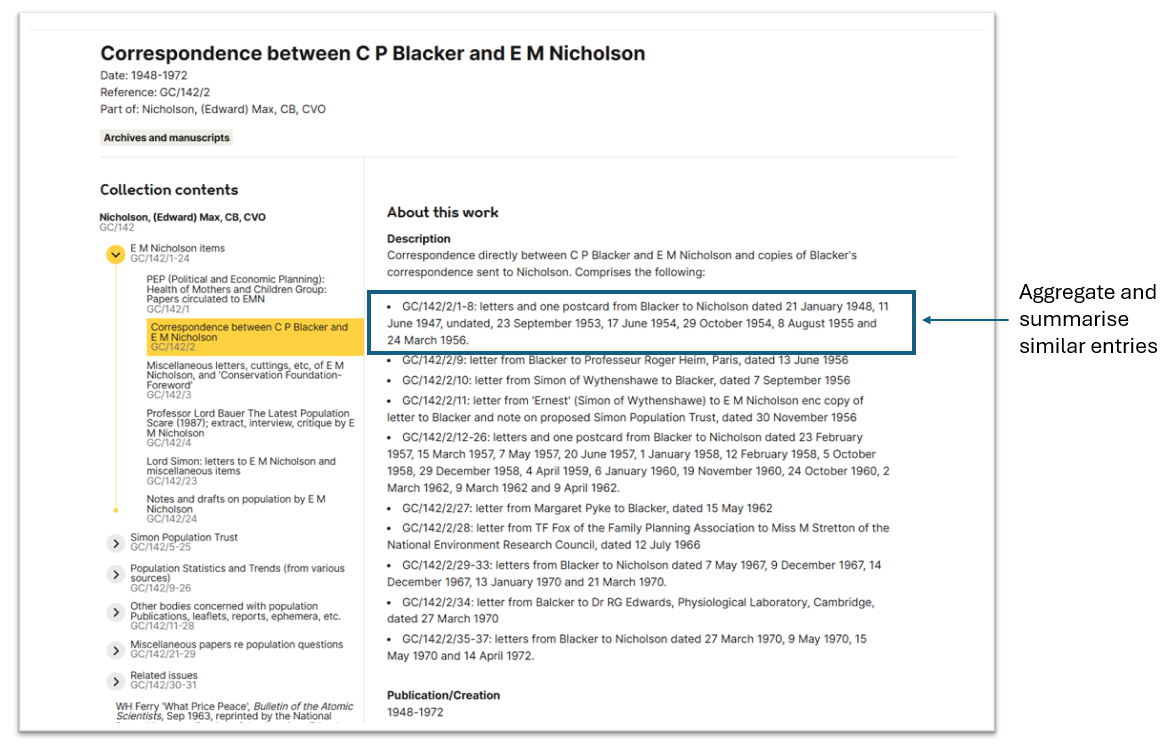Open Professor Lord Bauer Latest Population Scare

pos(248,423)
